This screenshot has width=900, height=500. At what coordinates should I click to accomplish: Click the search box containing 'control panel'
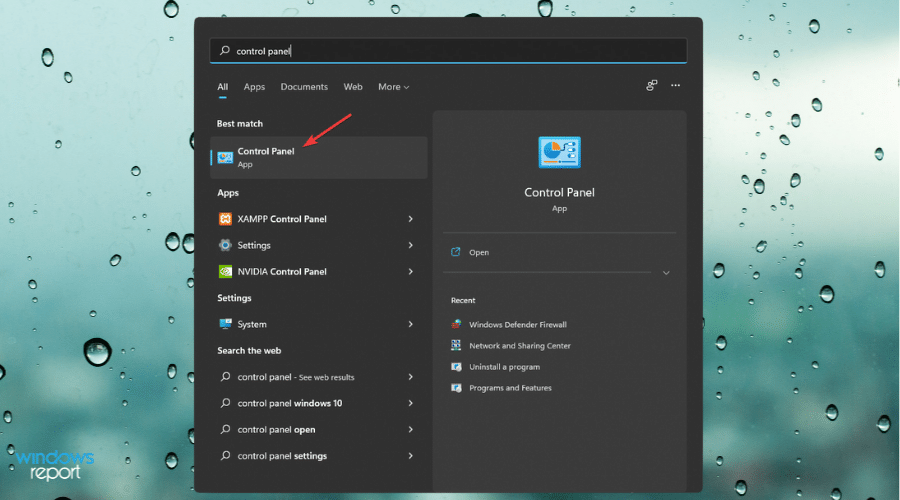(x=448, y=51)
